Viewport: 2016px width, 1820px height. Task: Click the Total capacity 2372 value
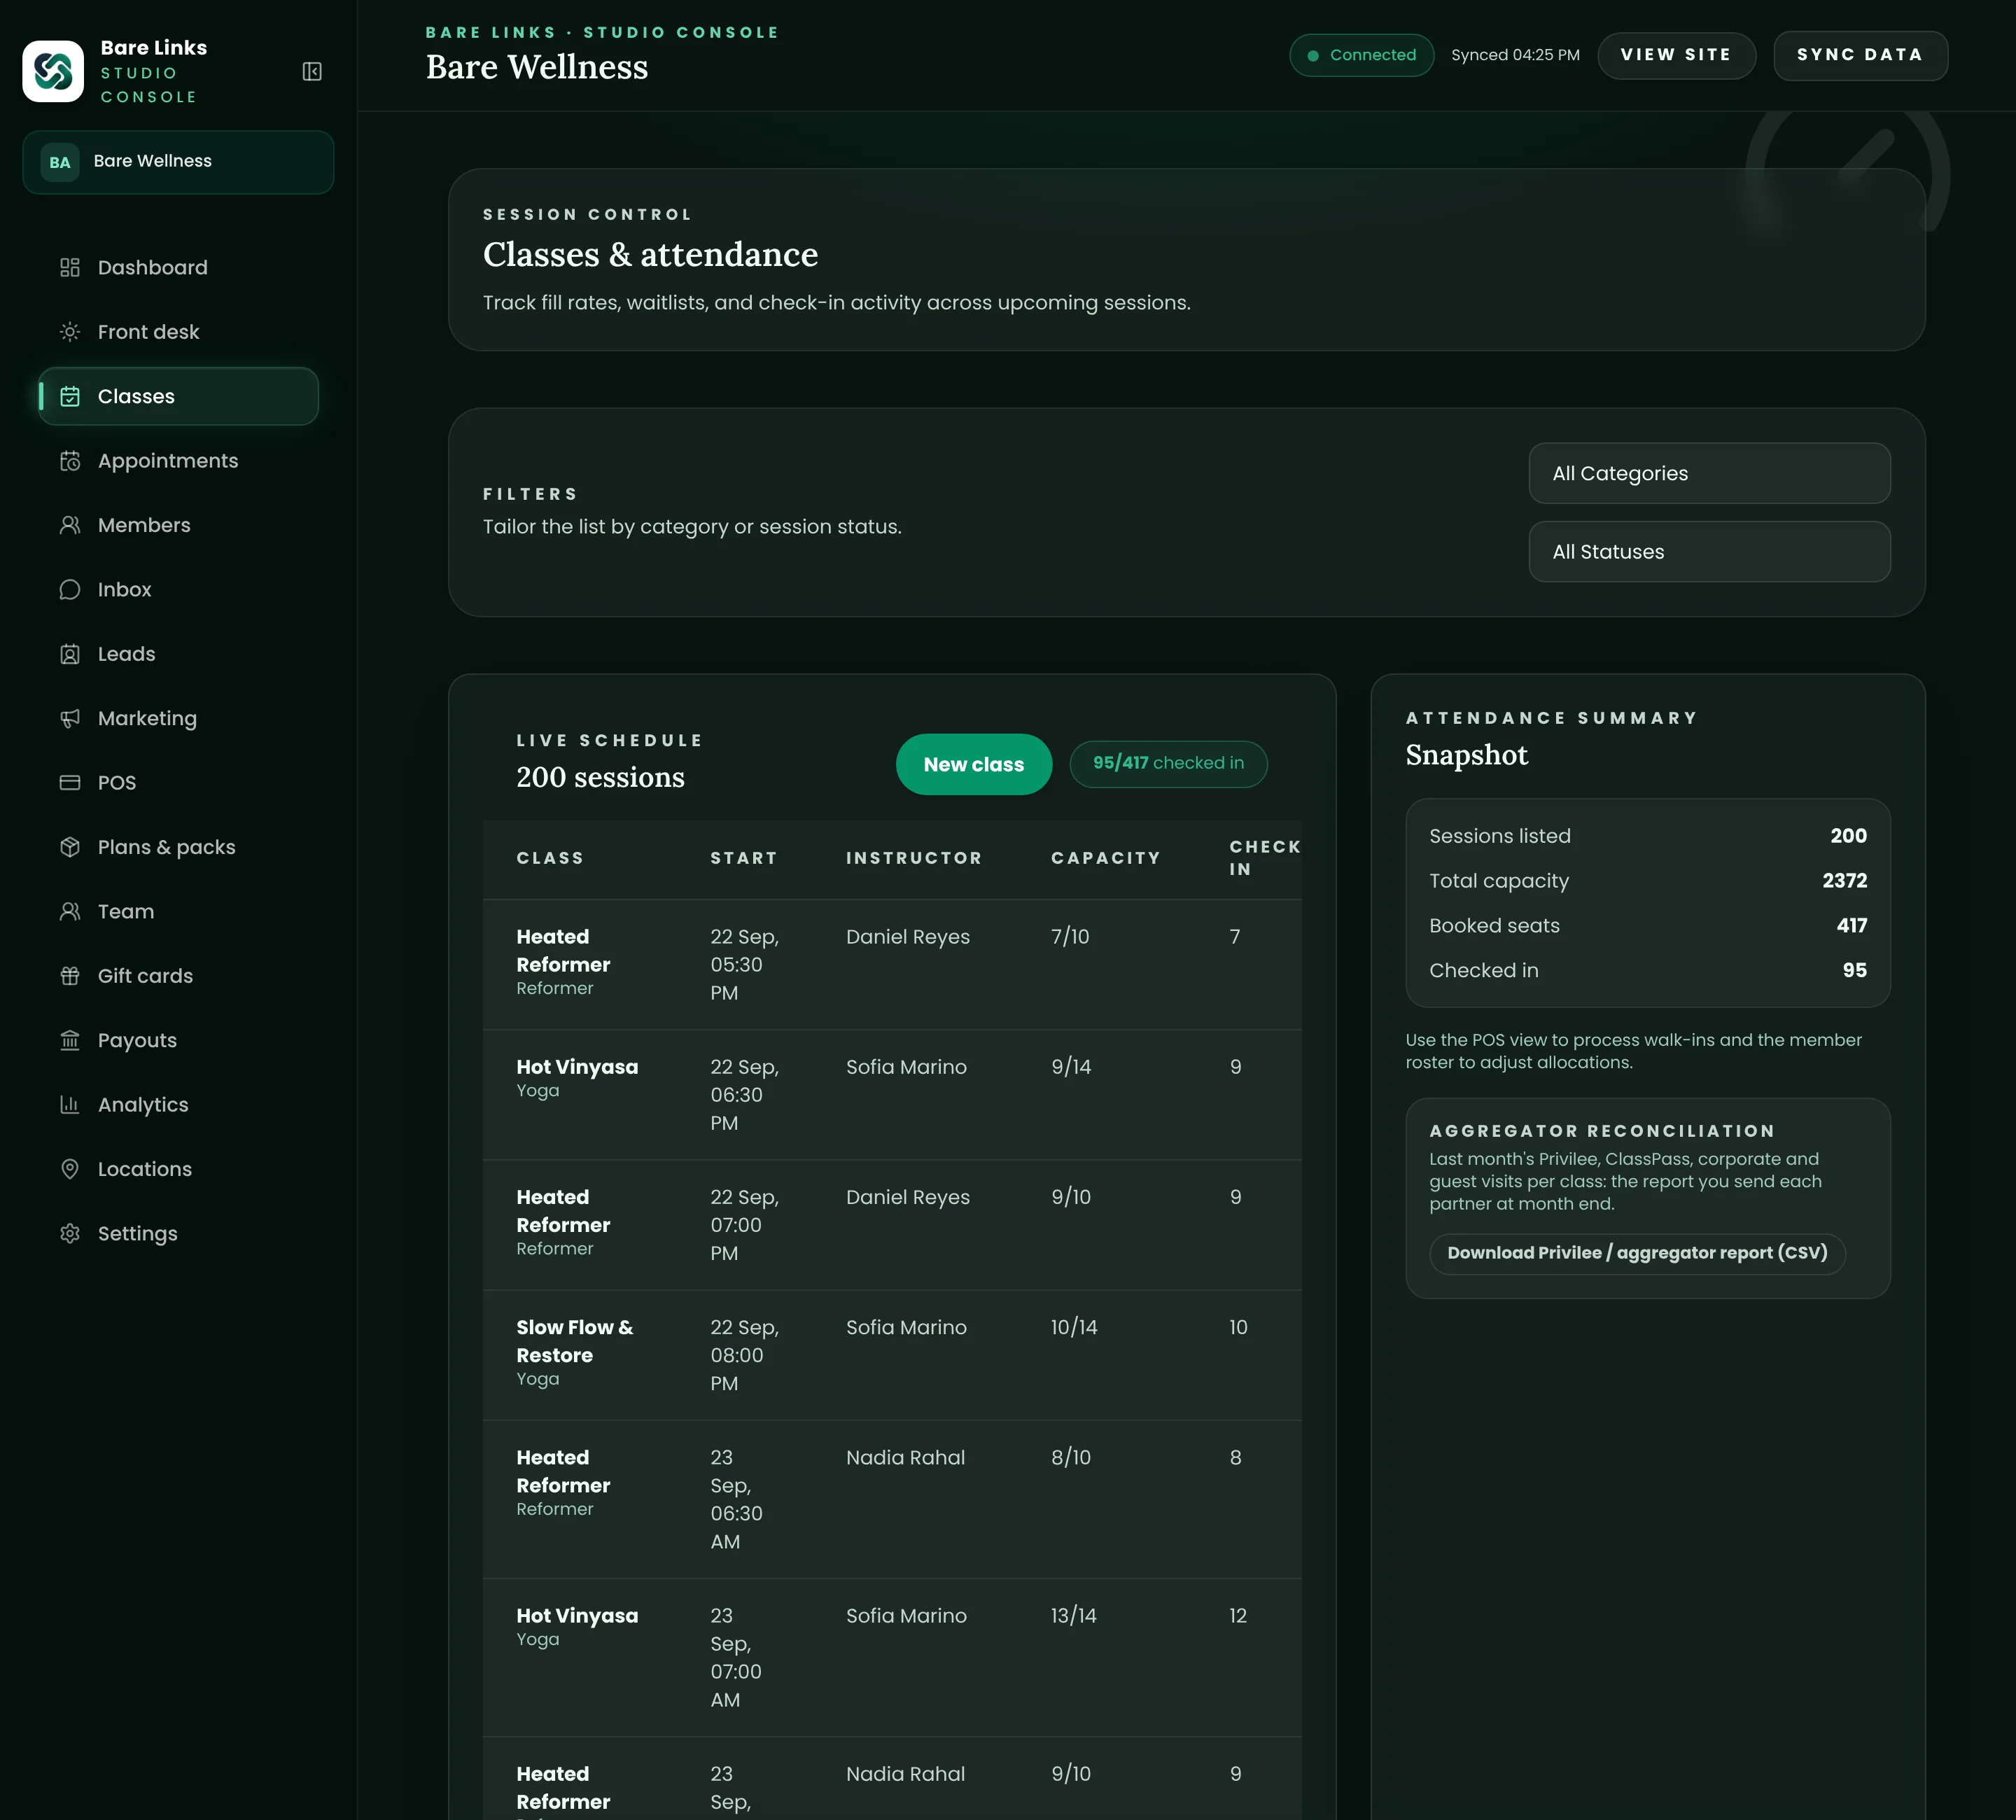click(x=1844, y=880)
